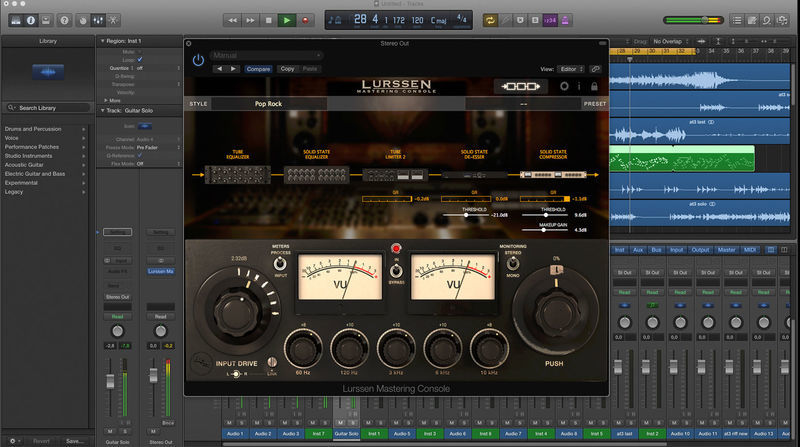Go to previous plugin setting arrow
This screenshot has width=800, height=447.
point(219,69)
